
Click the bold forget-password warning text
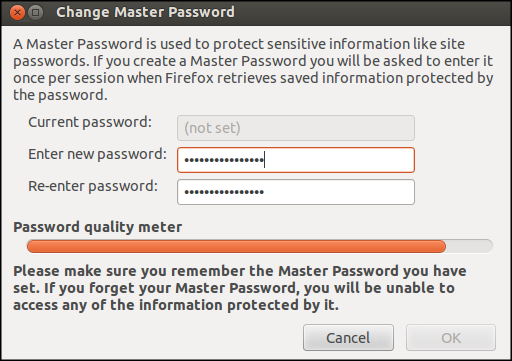[240, 288]
